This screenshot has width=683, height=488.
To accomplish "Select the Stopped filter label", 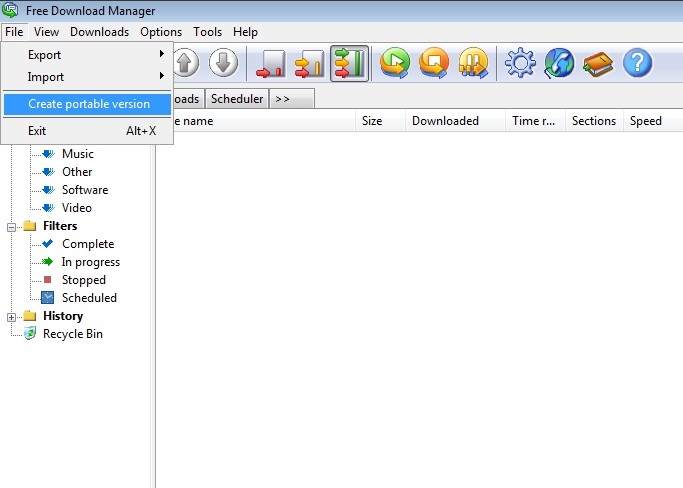I will point(84,280).
